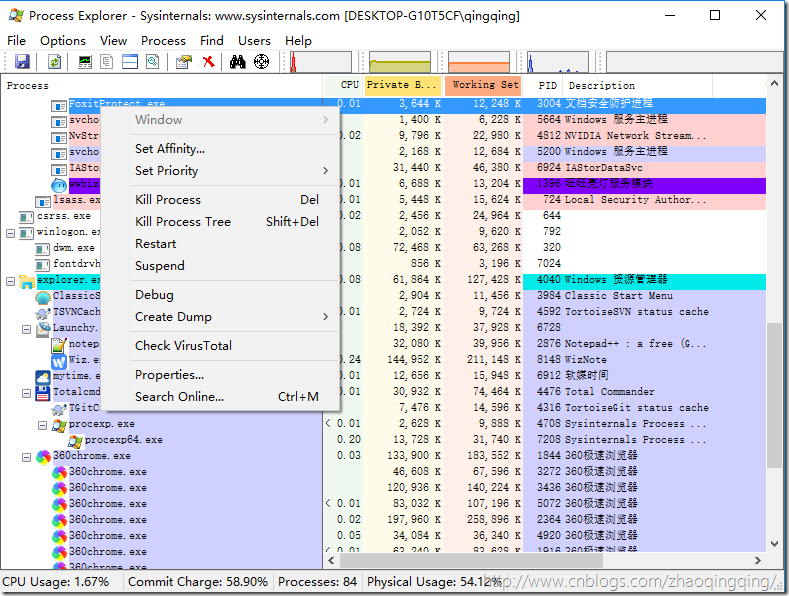Screen dimensions: 789x596
Task: Click the blue I/O mini graph
Action: point(558,62)
